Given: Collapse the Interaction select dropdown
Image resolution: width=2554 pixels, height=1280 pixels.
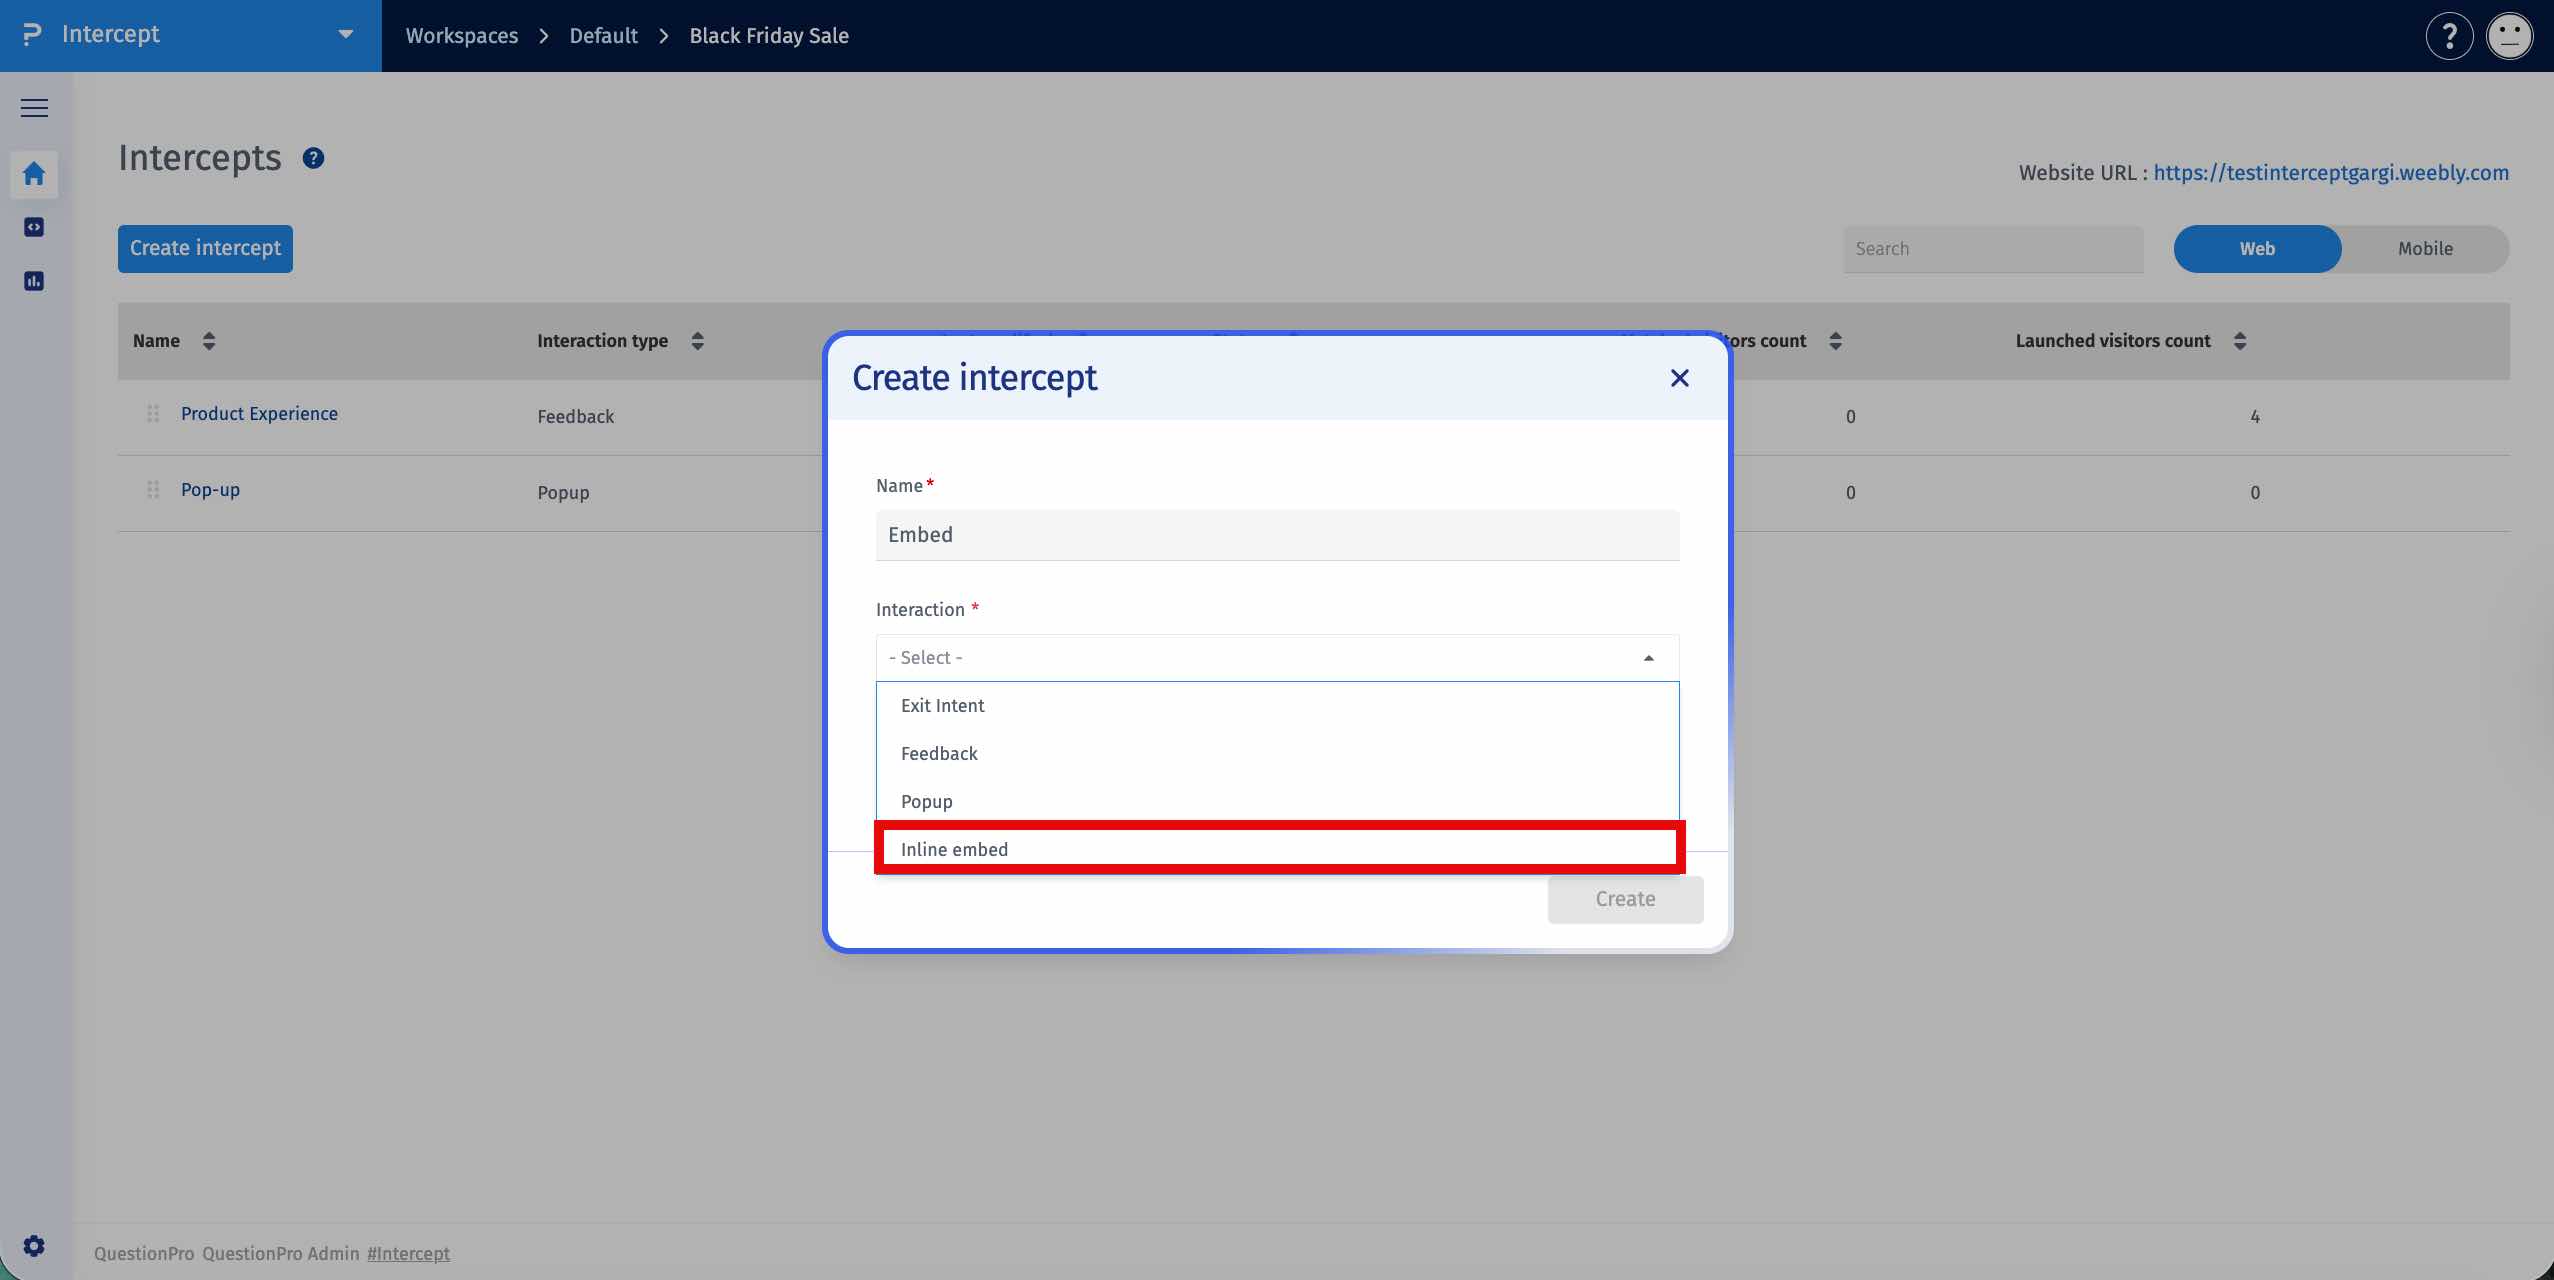Looking at the screenshot, I should [1277, 658].
